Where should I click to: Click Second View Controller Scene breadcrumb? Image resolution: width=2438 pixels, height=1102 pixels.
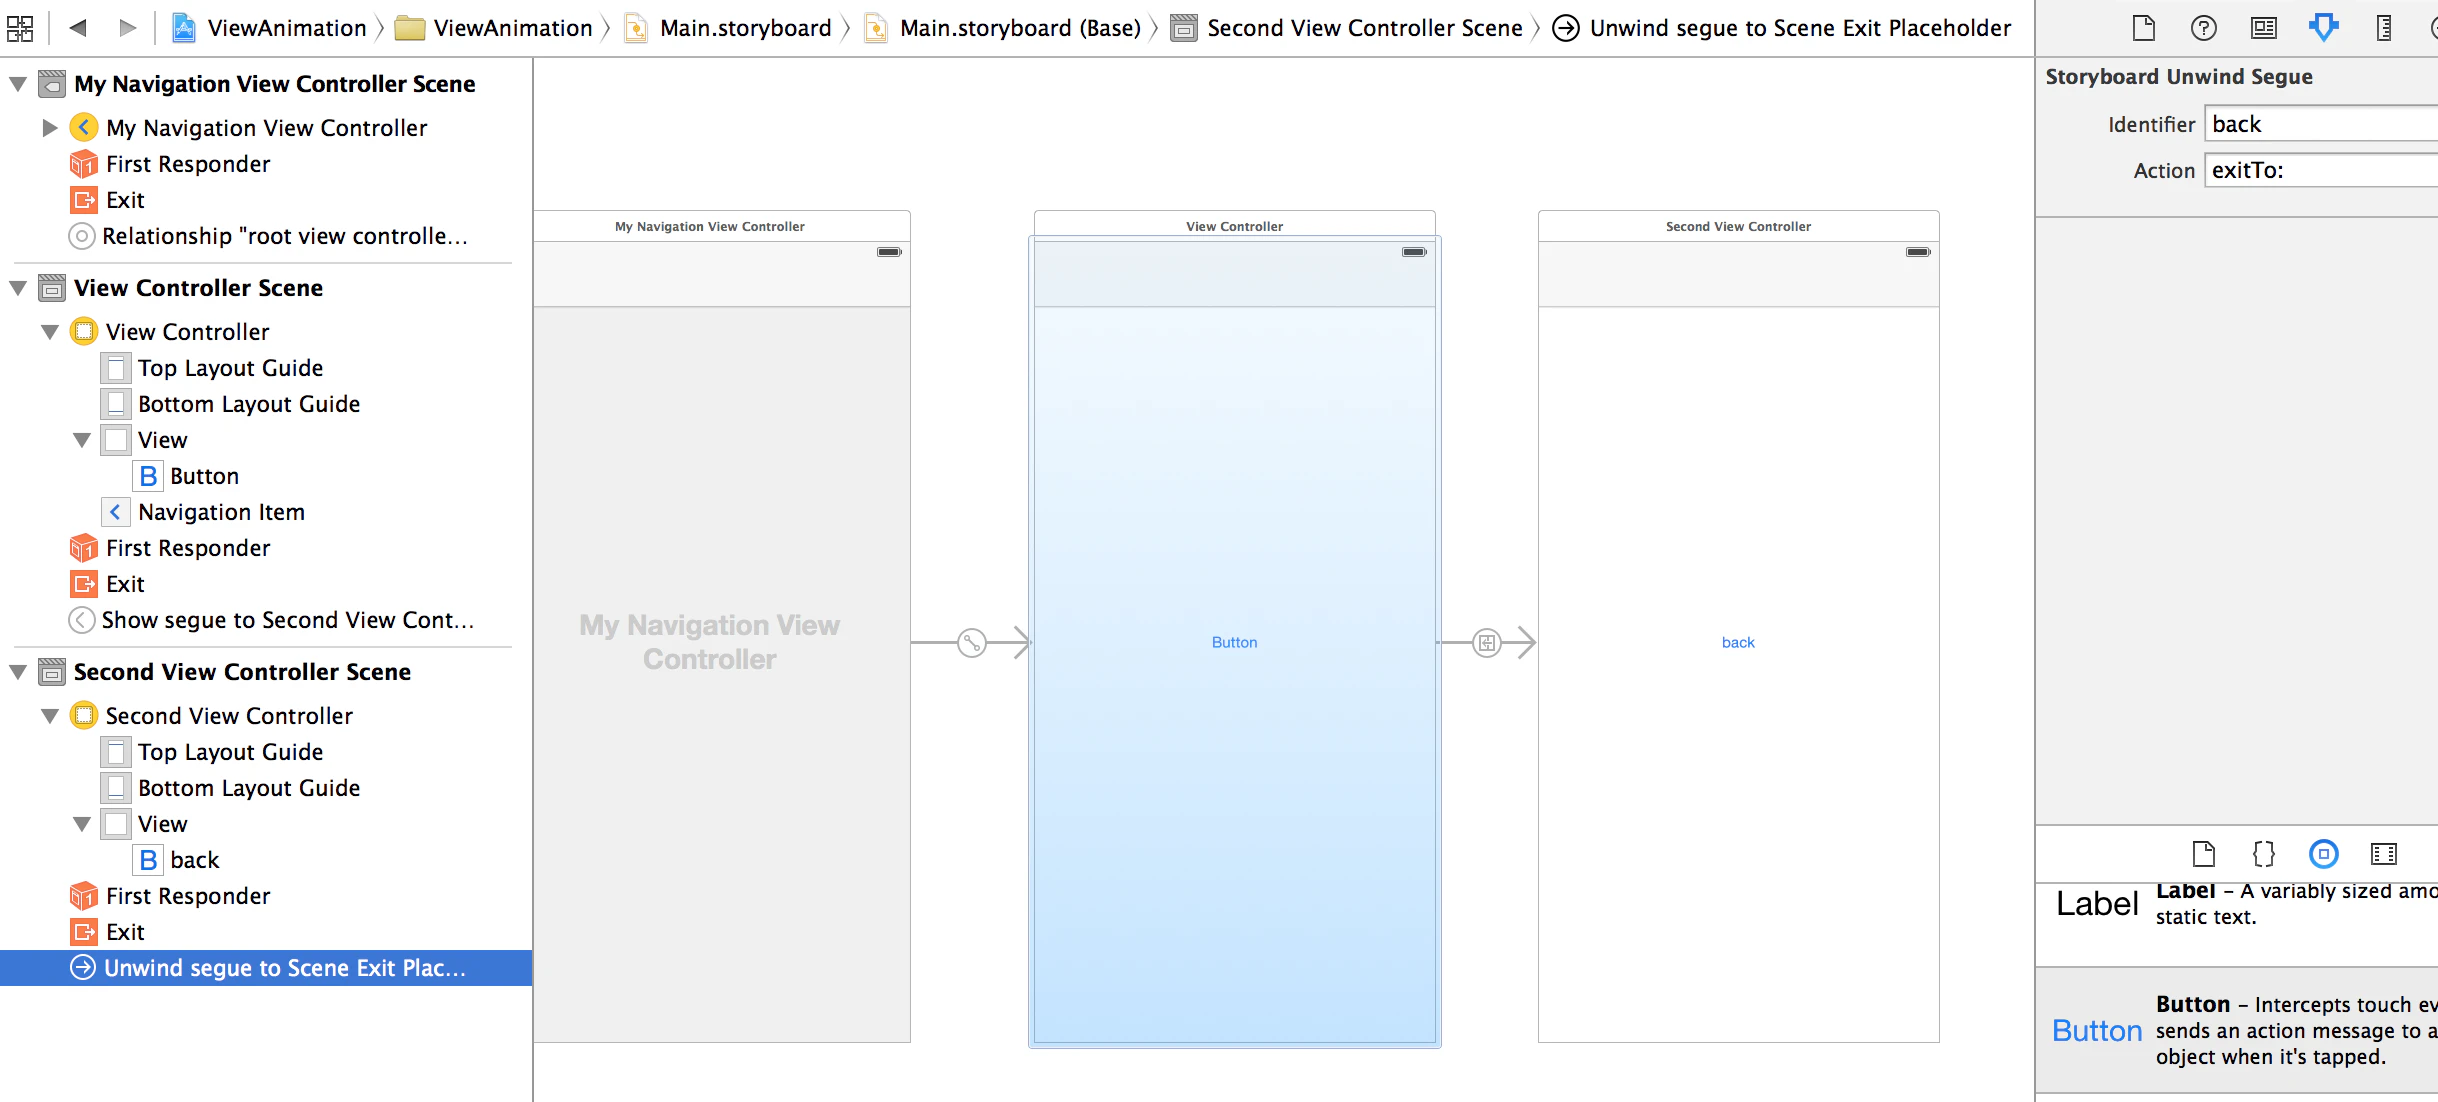(1347, 28)
